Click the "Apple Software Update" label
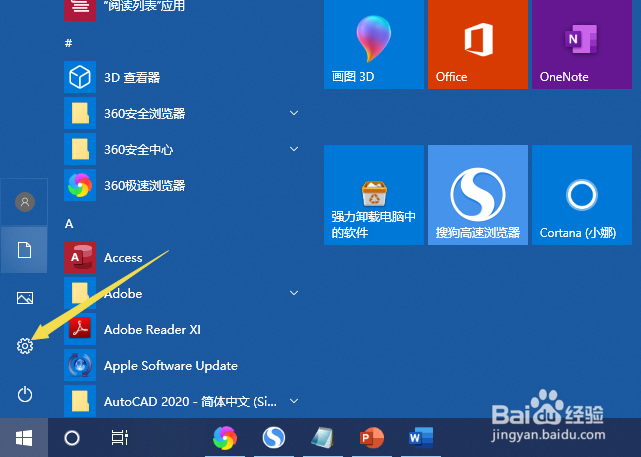This screenshot has height=457, width=641. pos(171,366)
